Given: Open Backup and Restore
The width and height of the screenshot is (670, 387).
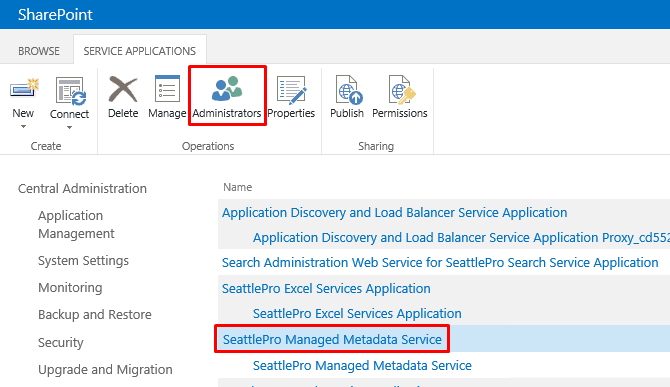Looking at the screenshot, I should point(95,314).
